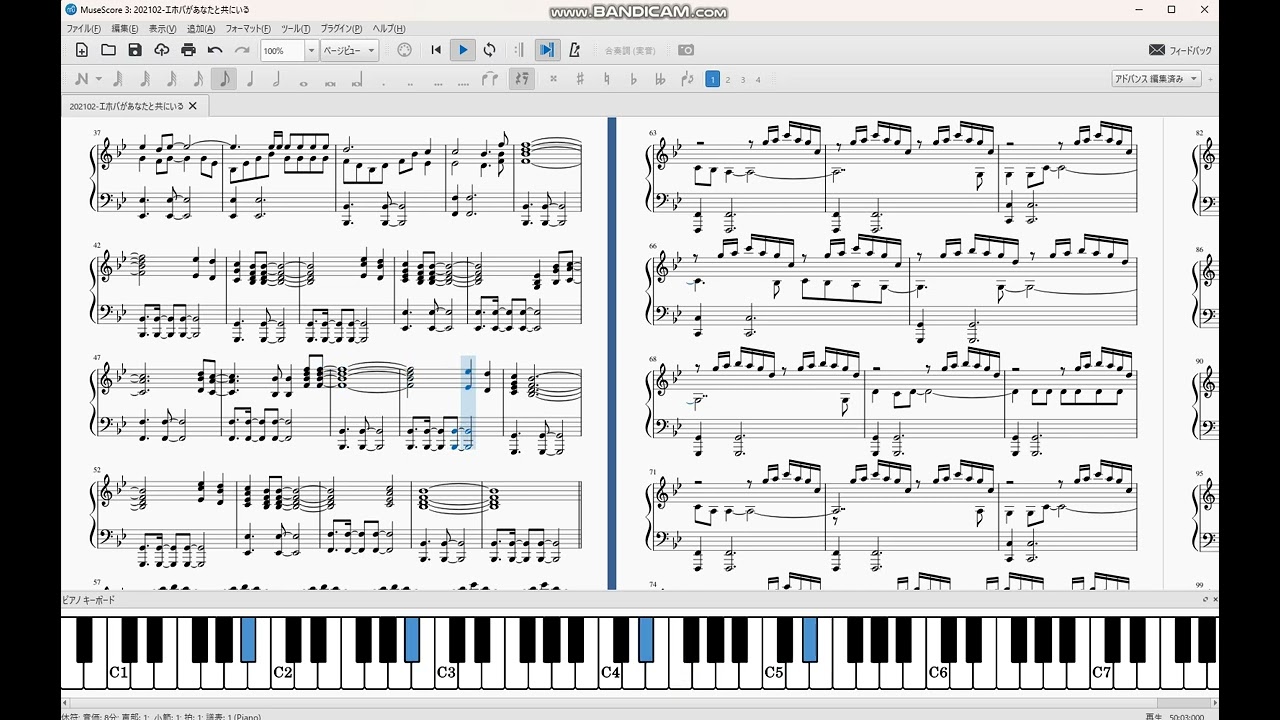Select the 32nd note duration
Viewport: 1280px width, 720px height.
[171, 79]
